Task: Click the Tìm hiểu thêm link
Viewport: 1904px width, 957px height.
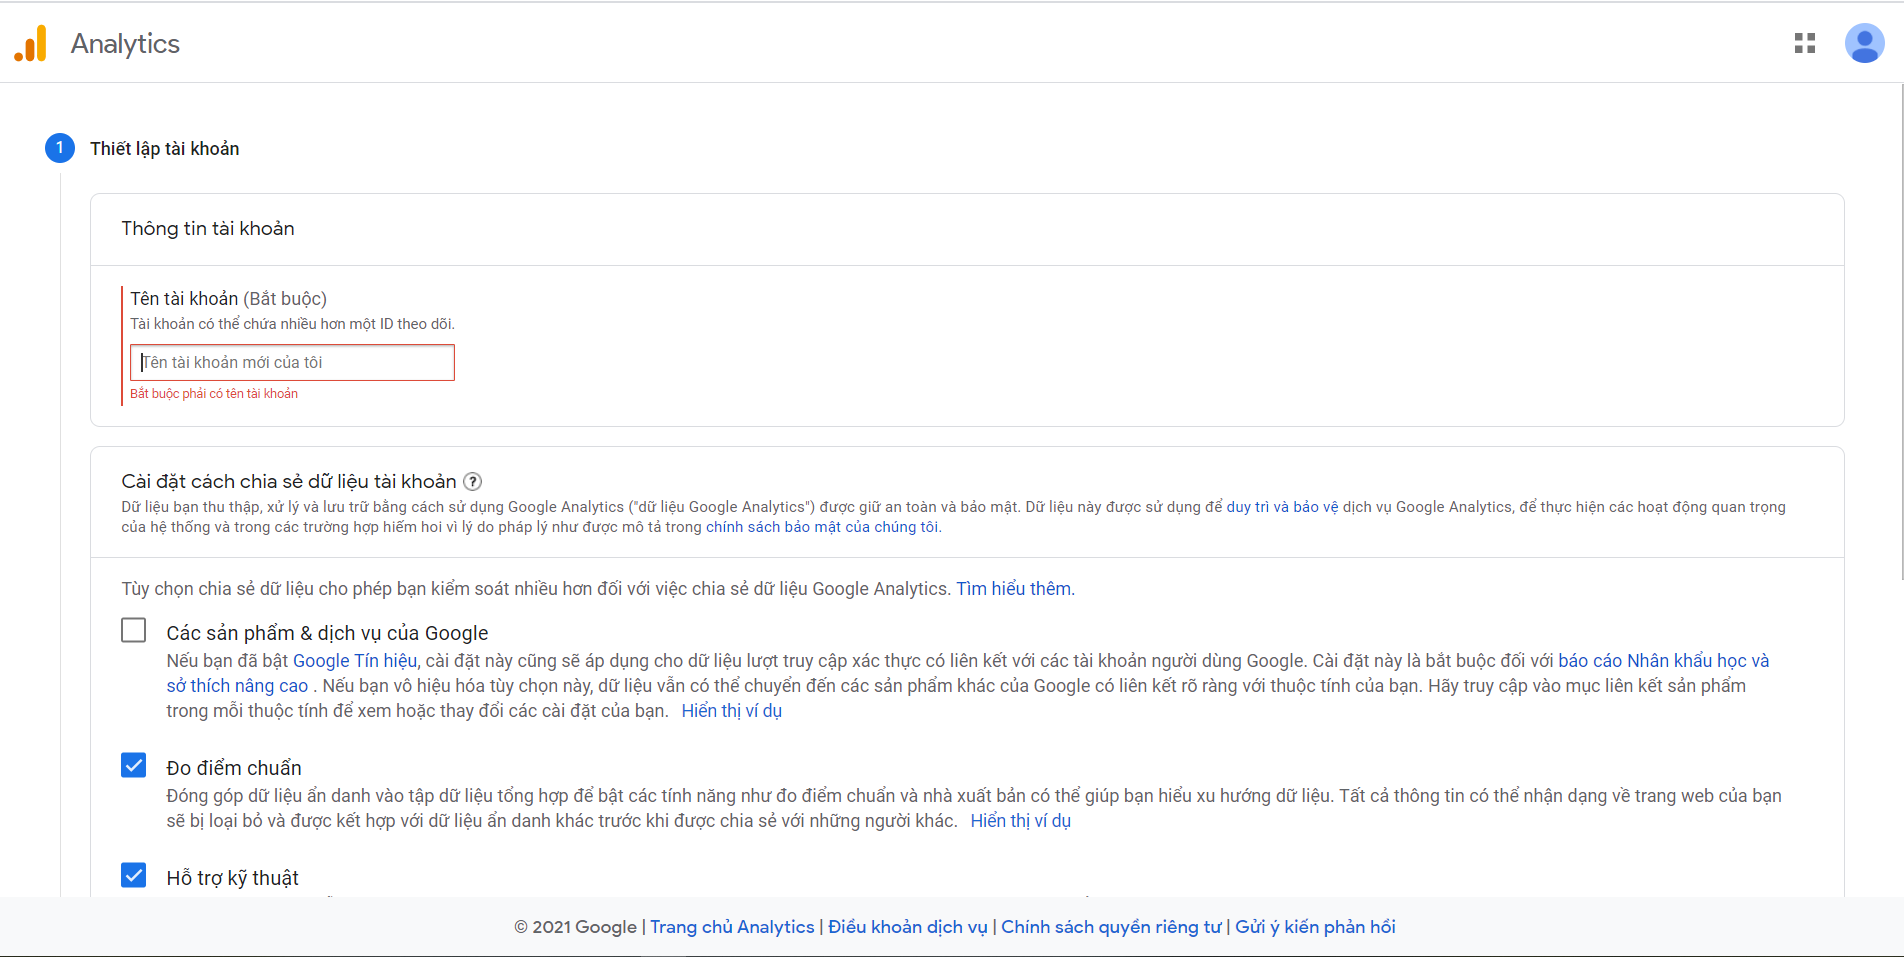Action: (x=1014, y=589)
